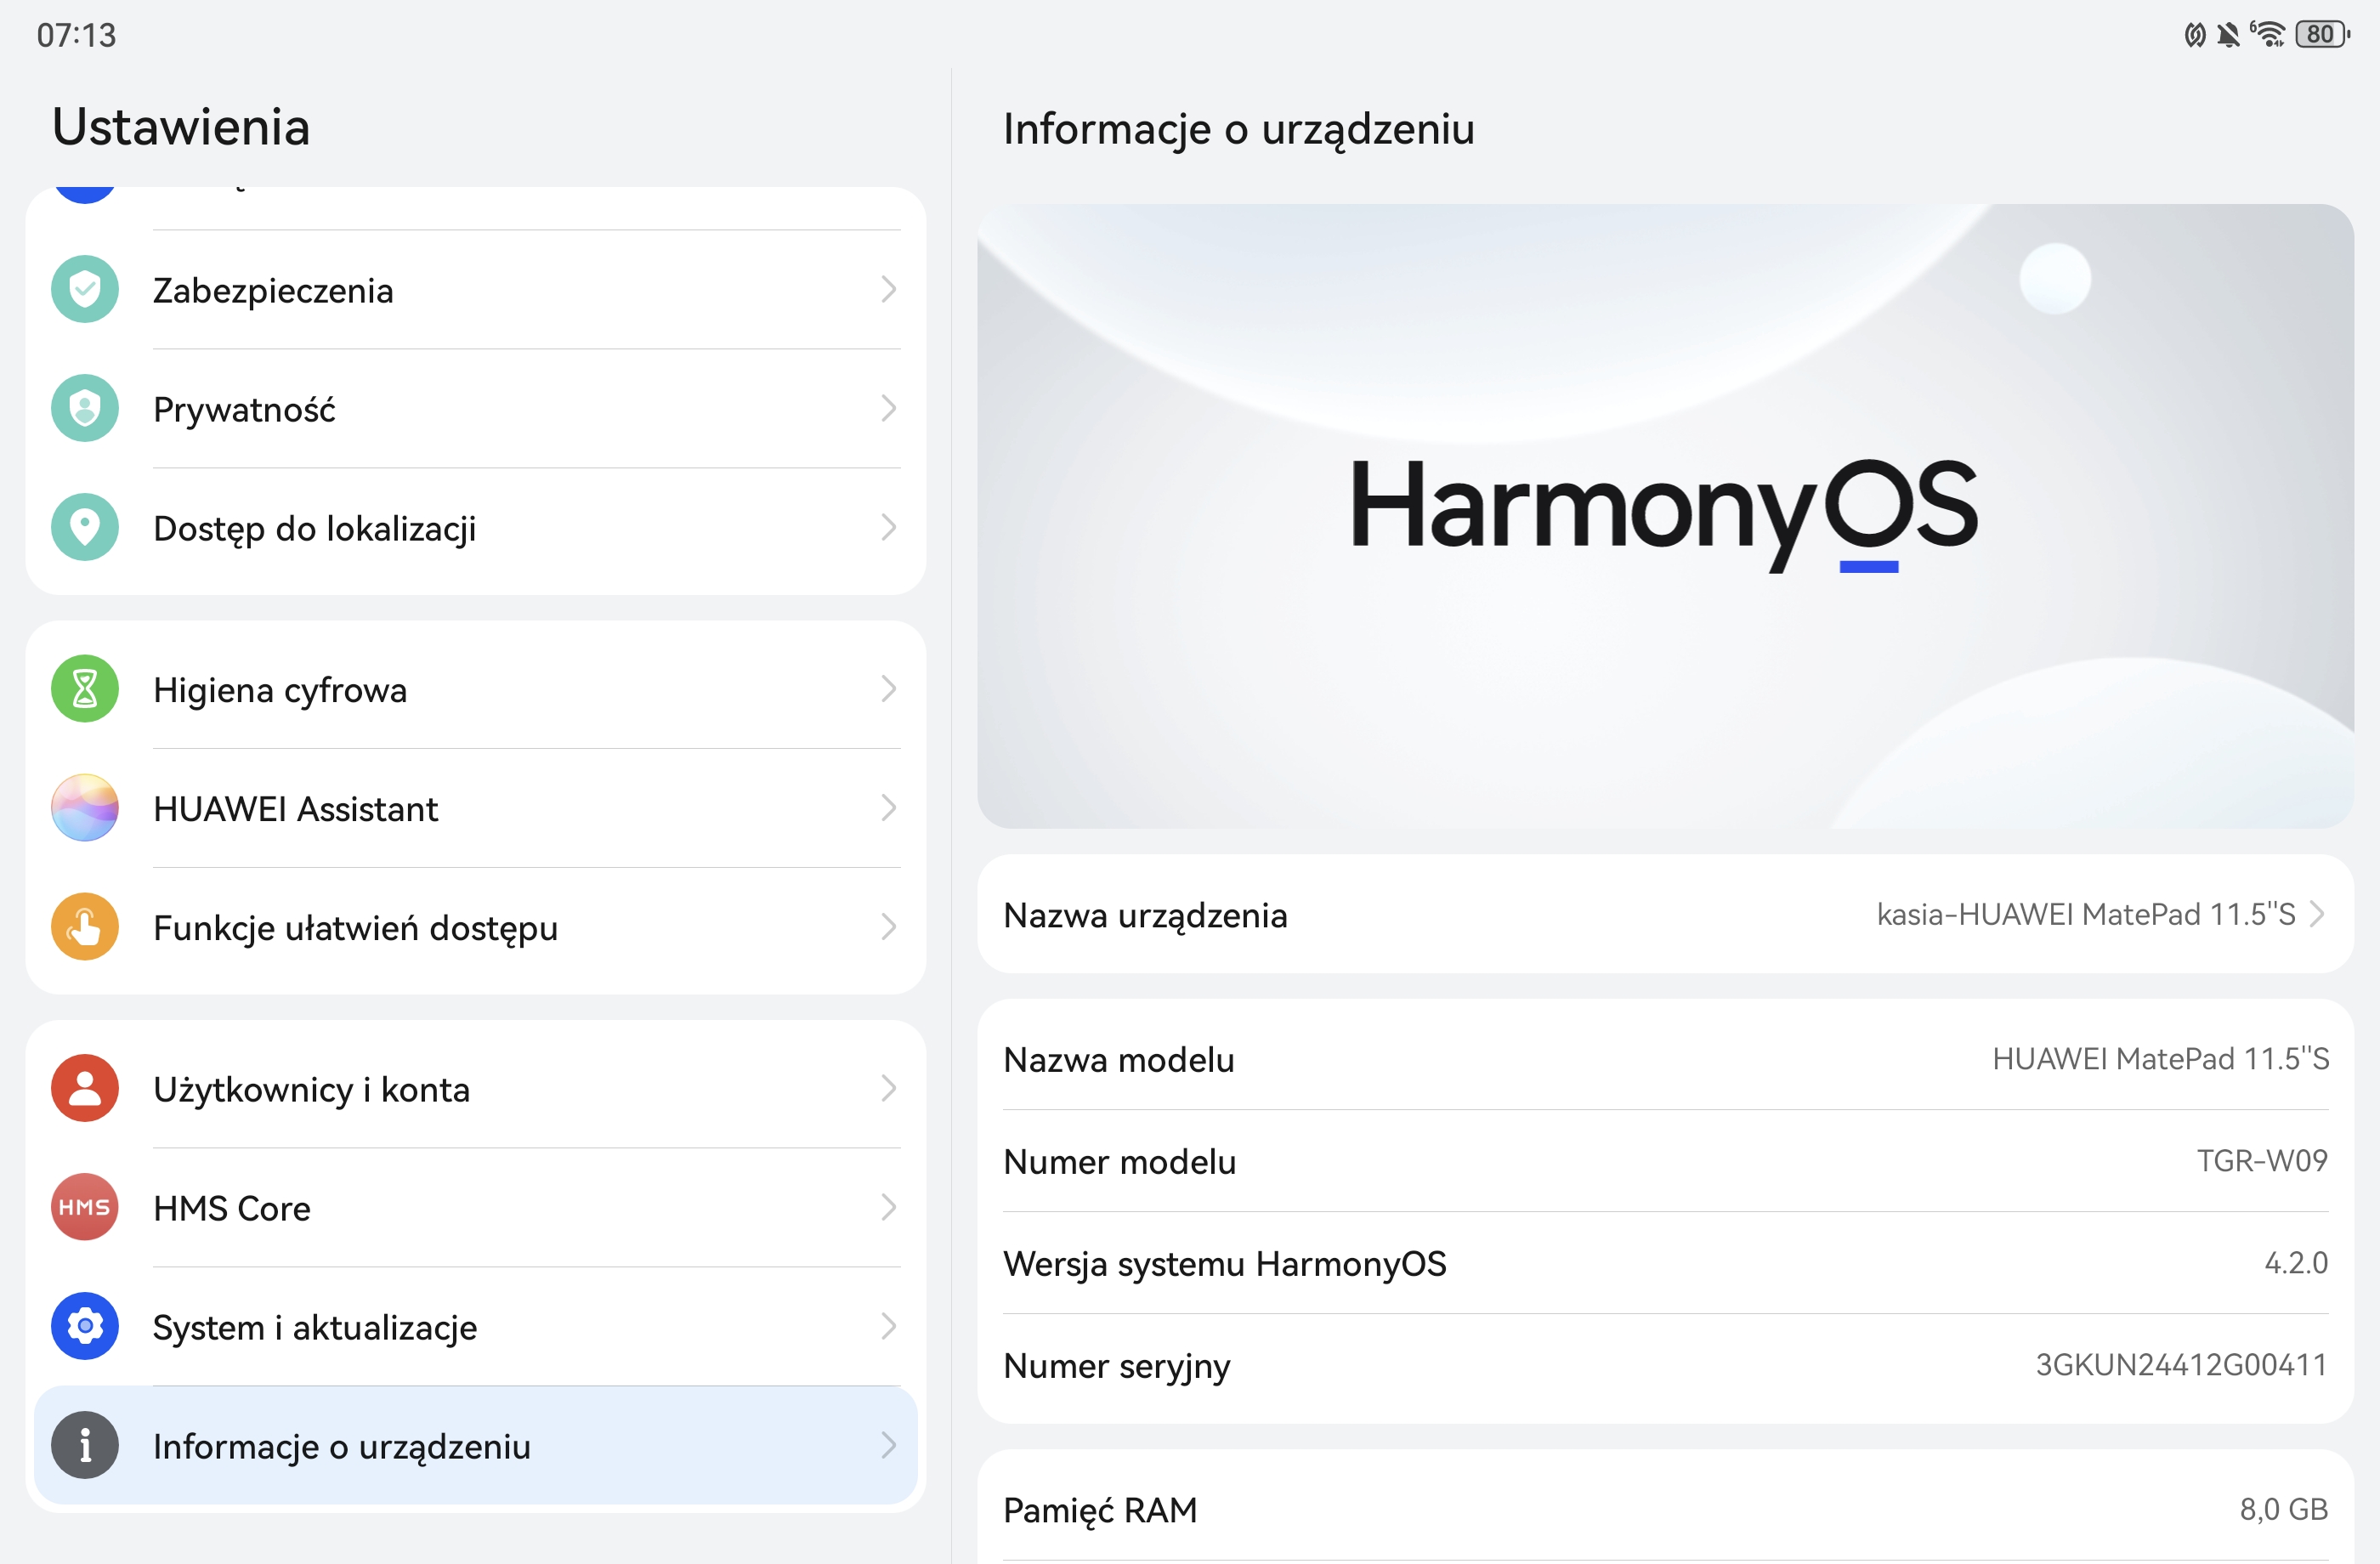2380x1564 pixels.
Task: Tap the model number value TGR-W09
Action: [x=2262, y=1161]
